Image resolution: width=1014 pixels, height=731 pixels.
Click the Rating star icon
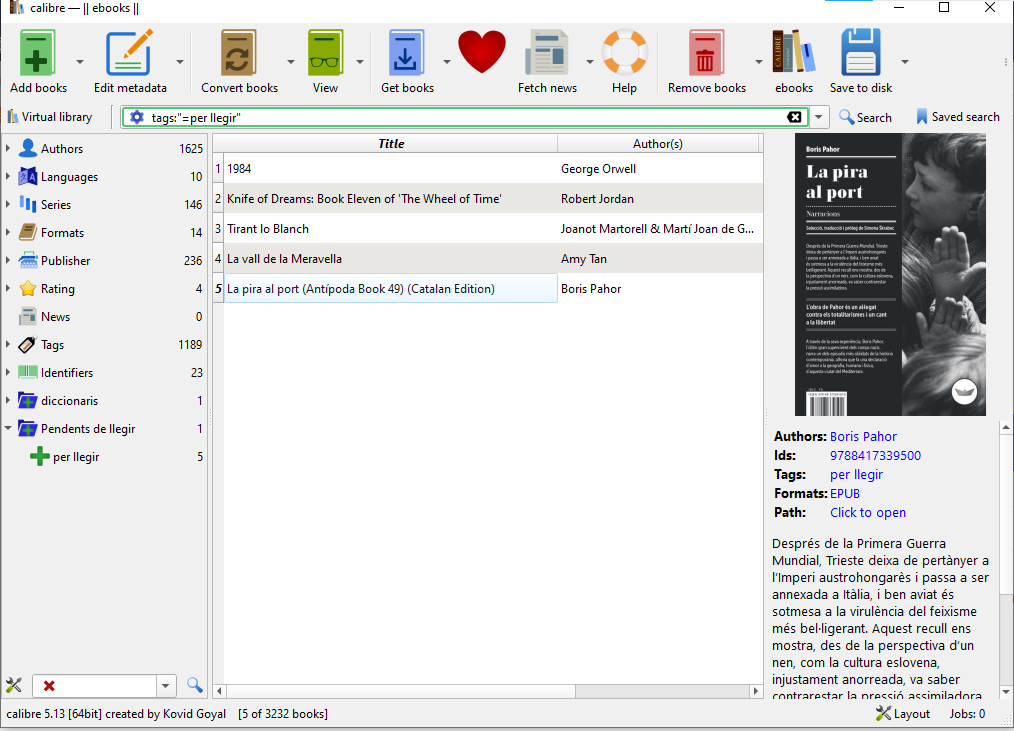28,289
